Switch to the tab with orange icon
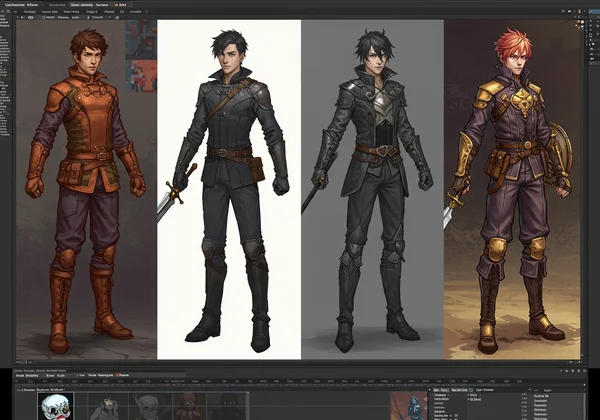Screen dimensions: 600x420 pyautogui.click(x=121, y=5)
